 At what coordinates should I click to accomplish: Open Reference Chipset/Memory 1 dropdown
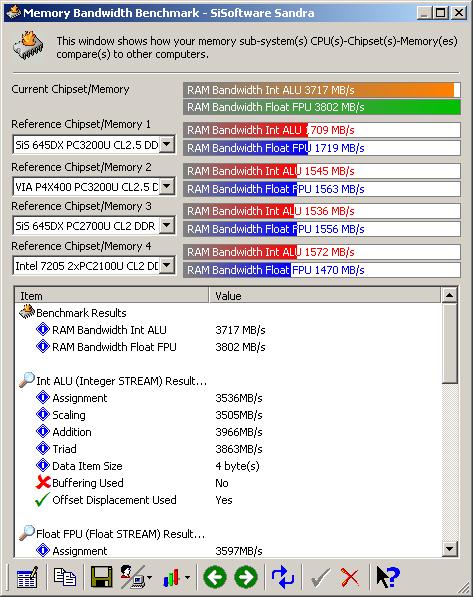tap(167, 145)
